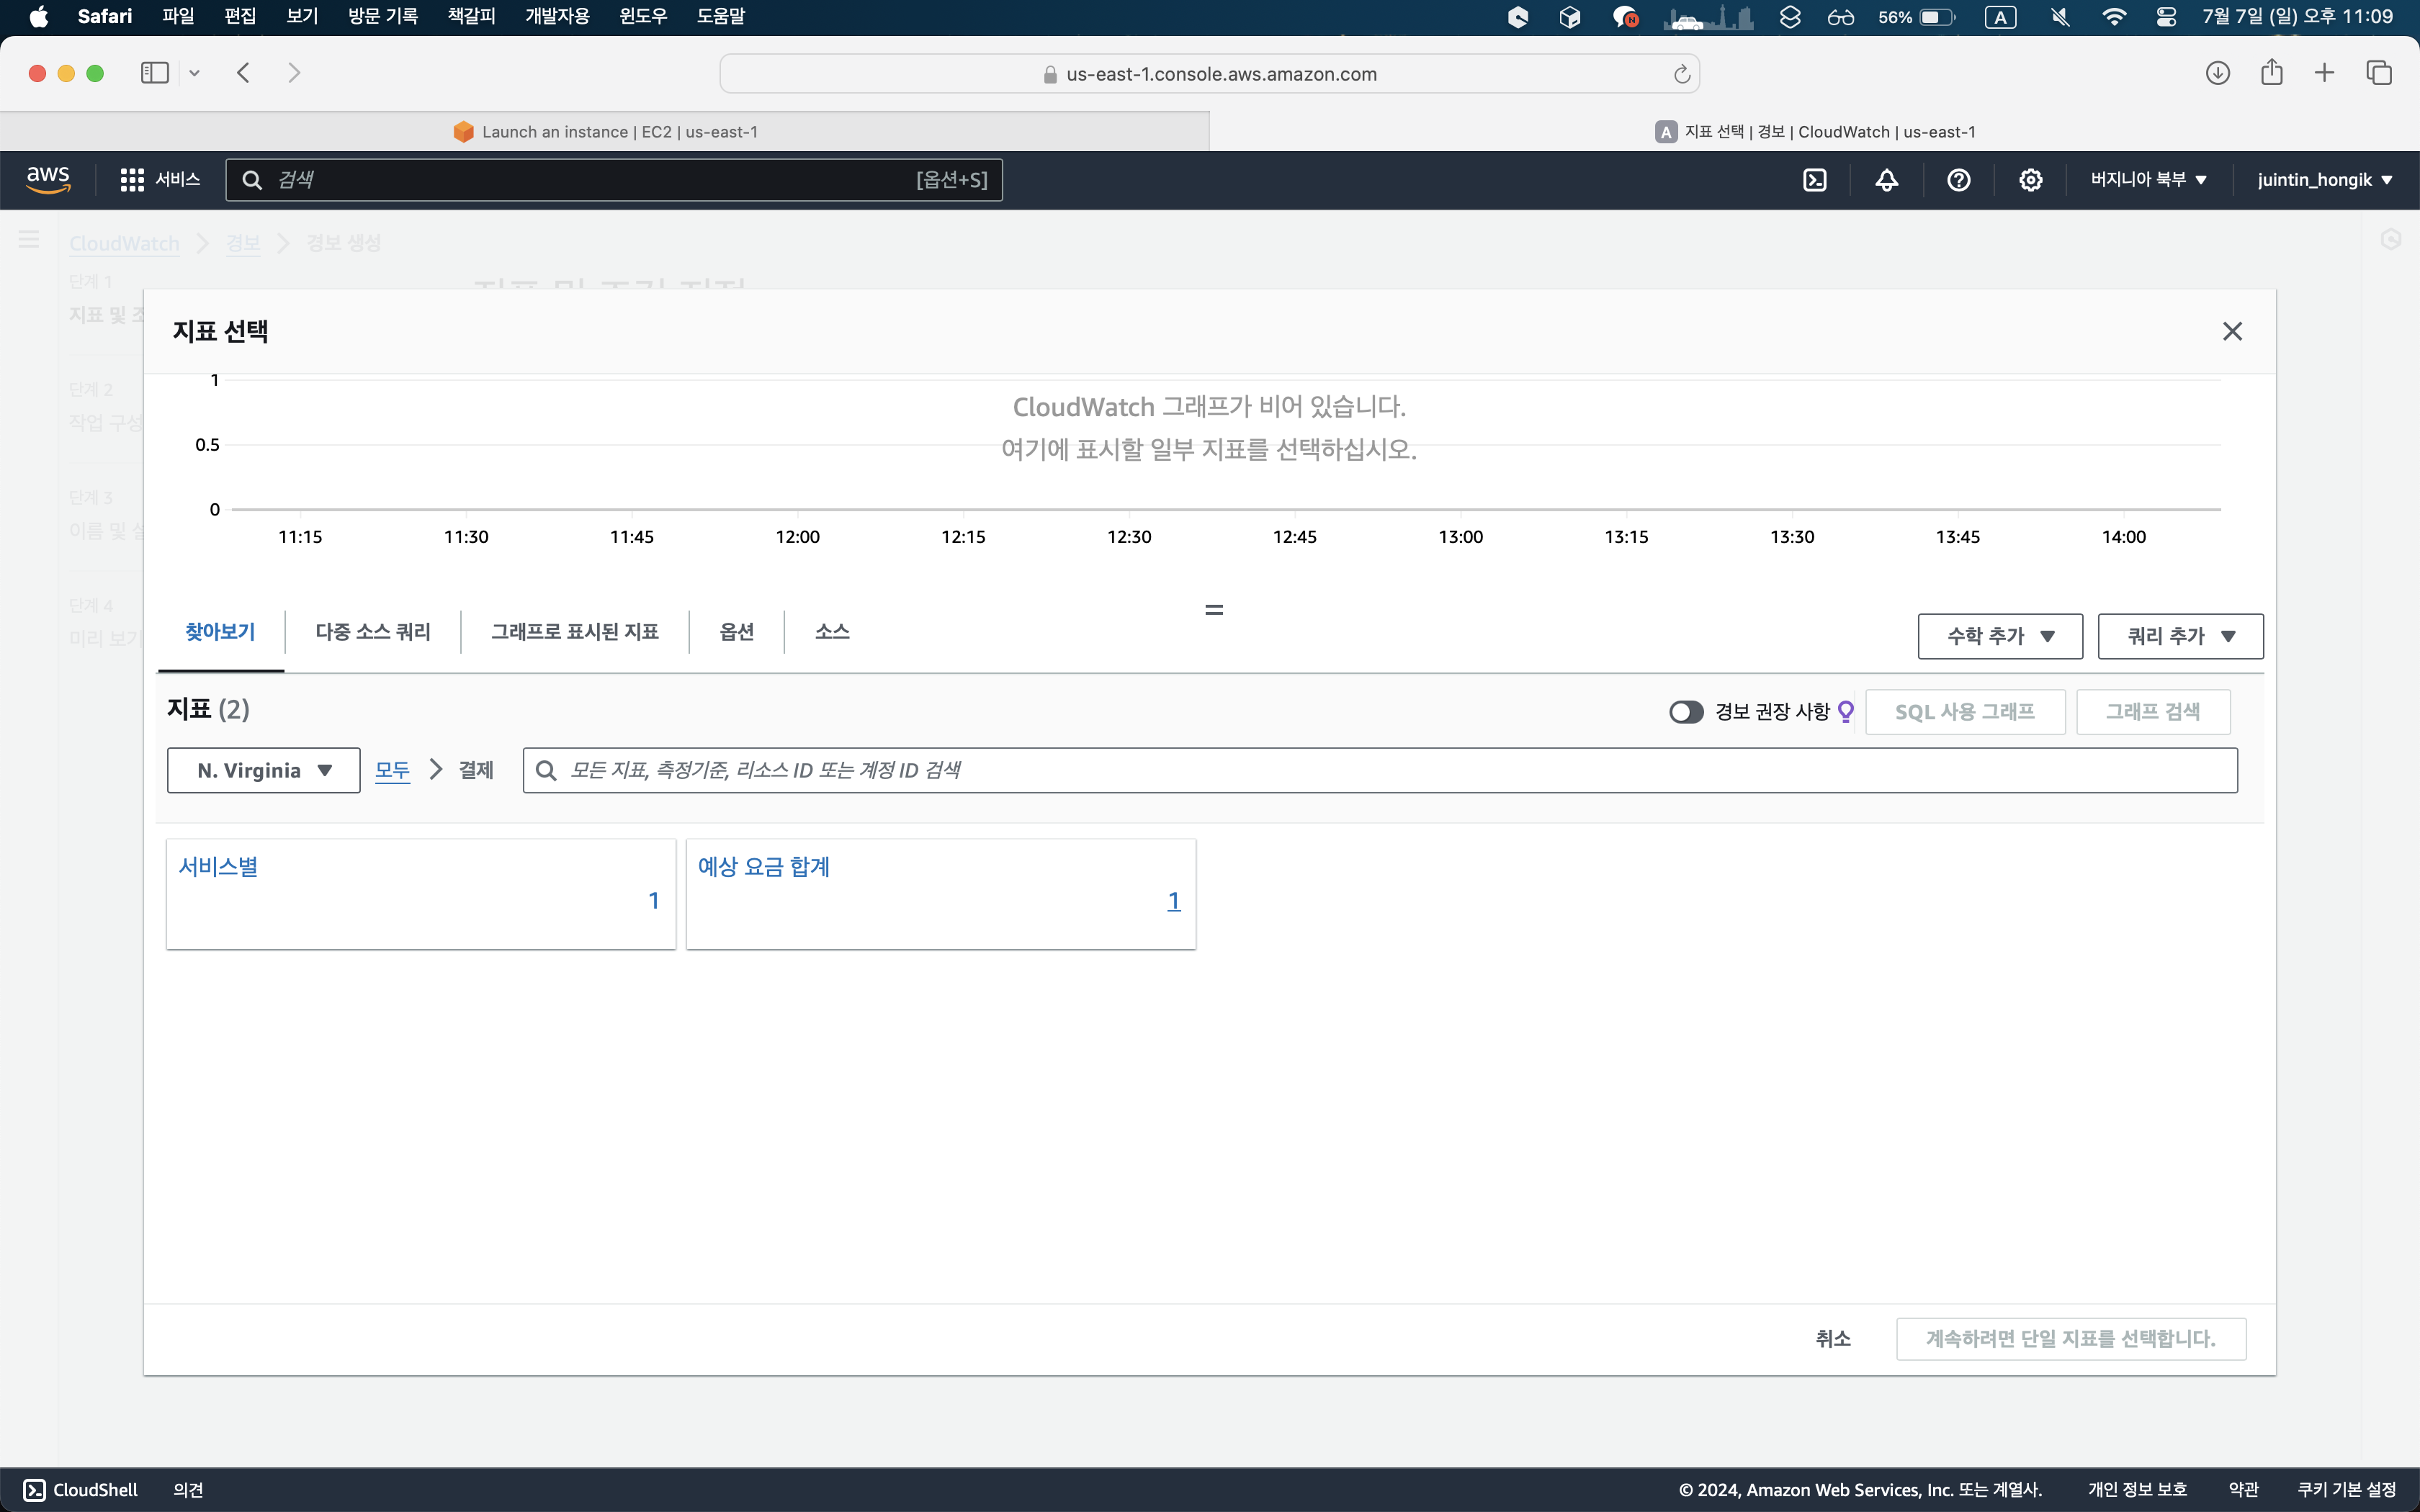Launch CloudShell from the top navigation bar
This screenshot has height=1512, width=2420.
tap(1814, 180)
